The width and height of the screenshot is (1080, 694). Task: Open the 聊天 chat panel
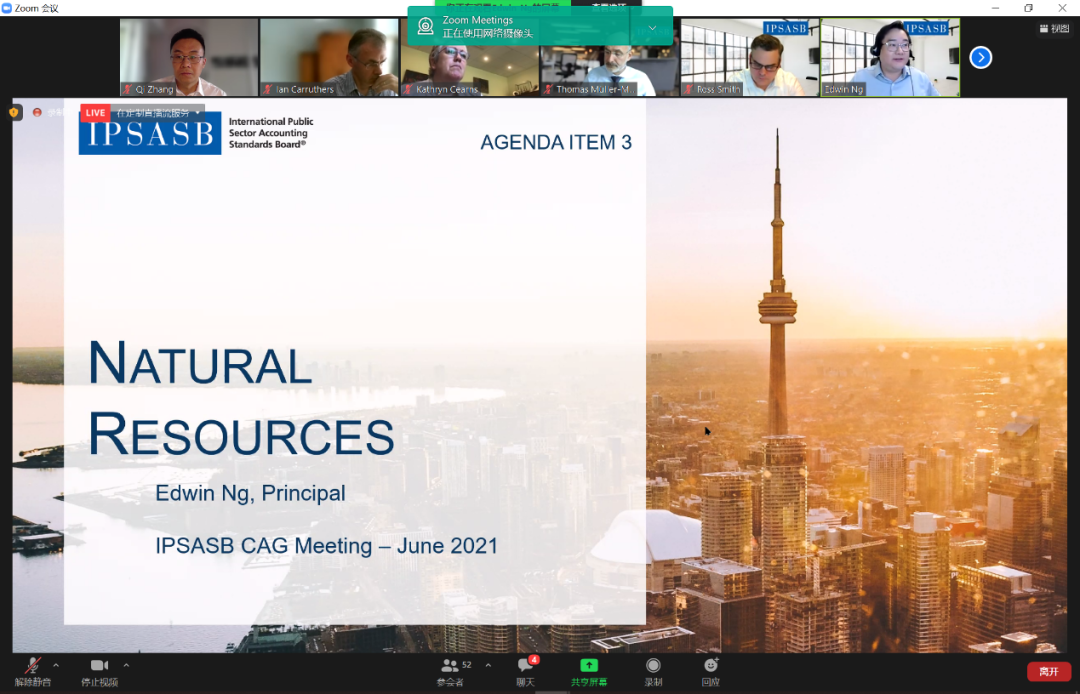tap(526, 672)
